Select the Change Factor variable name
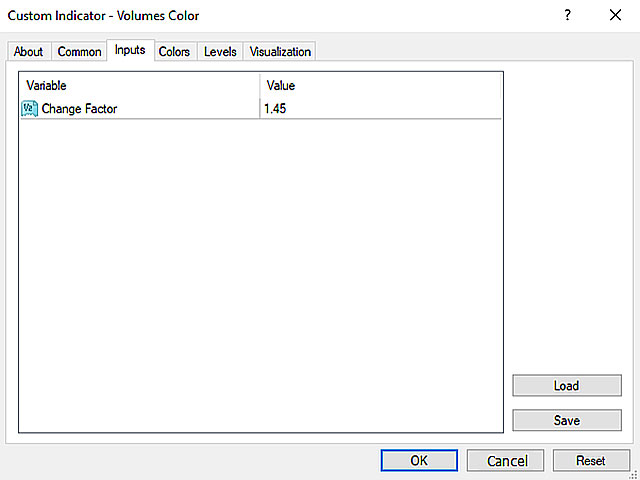 (x=79, y=109)
